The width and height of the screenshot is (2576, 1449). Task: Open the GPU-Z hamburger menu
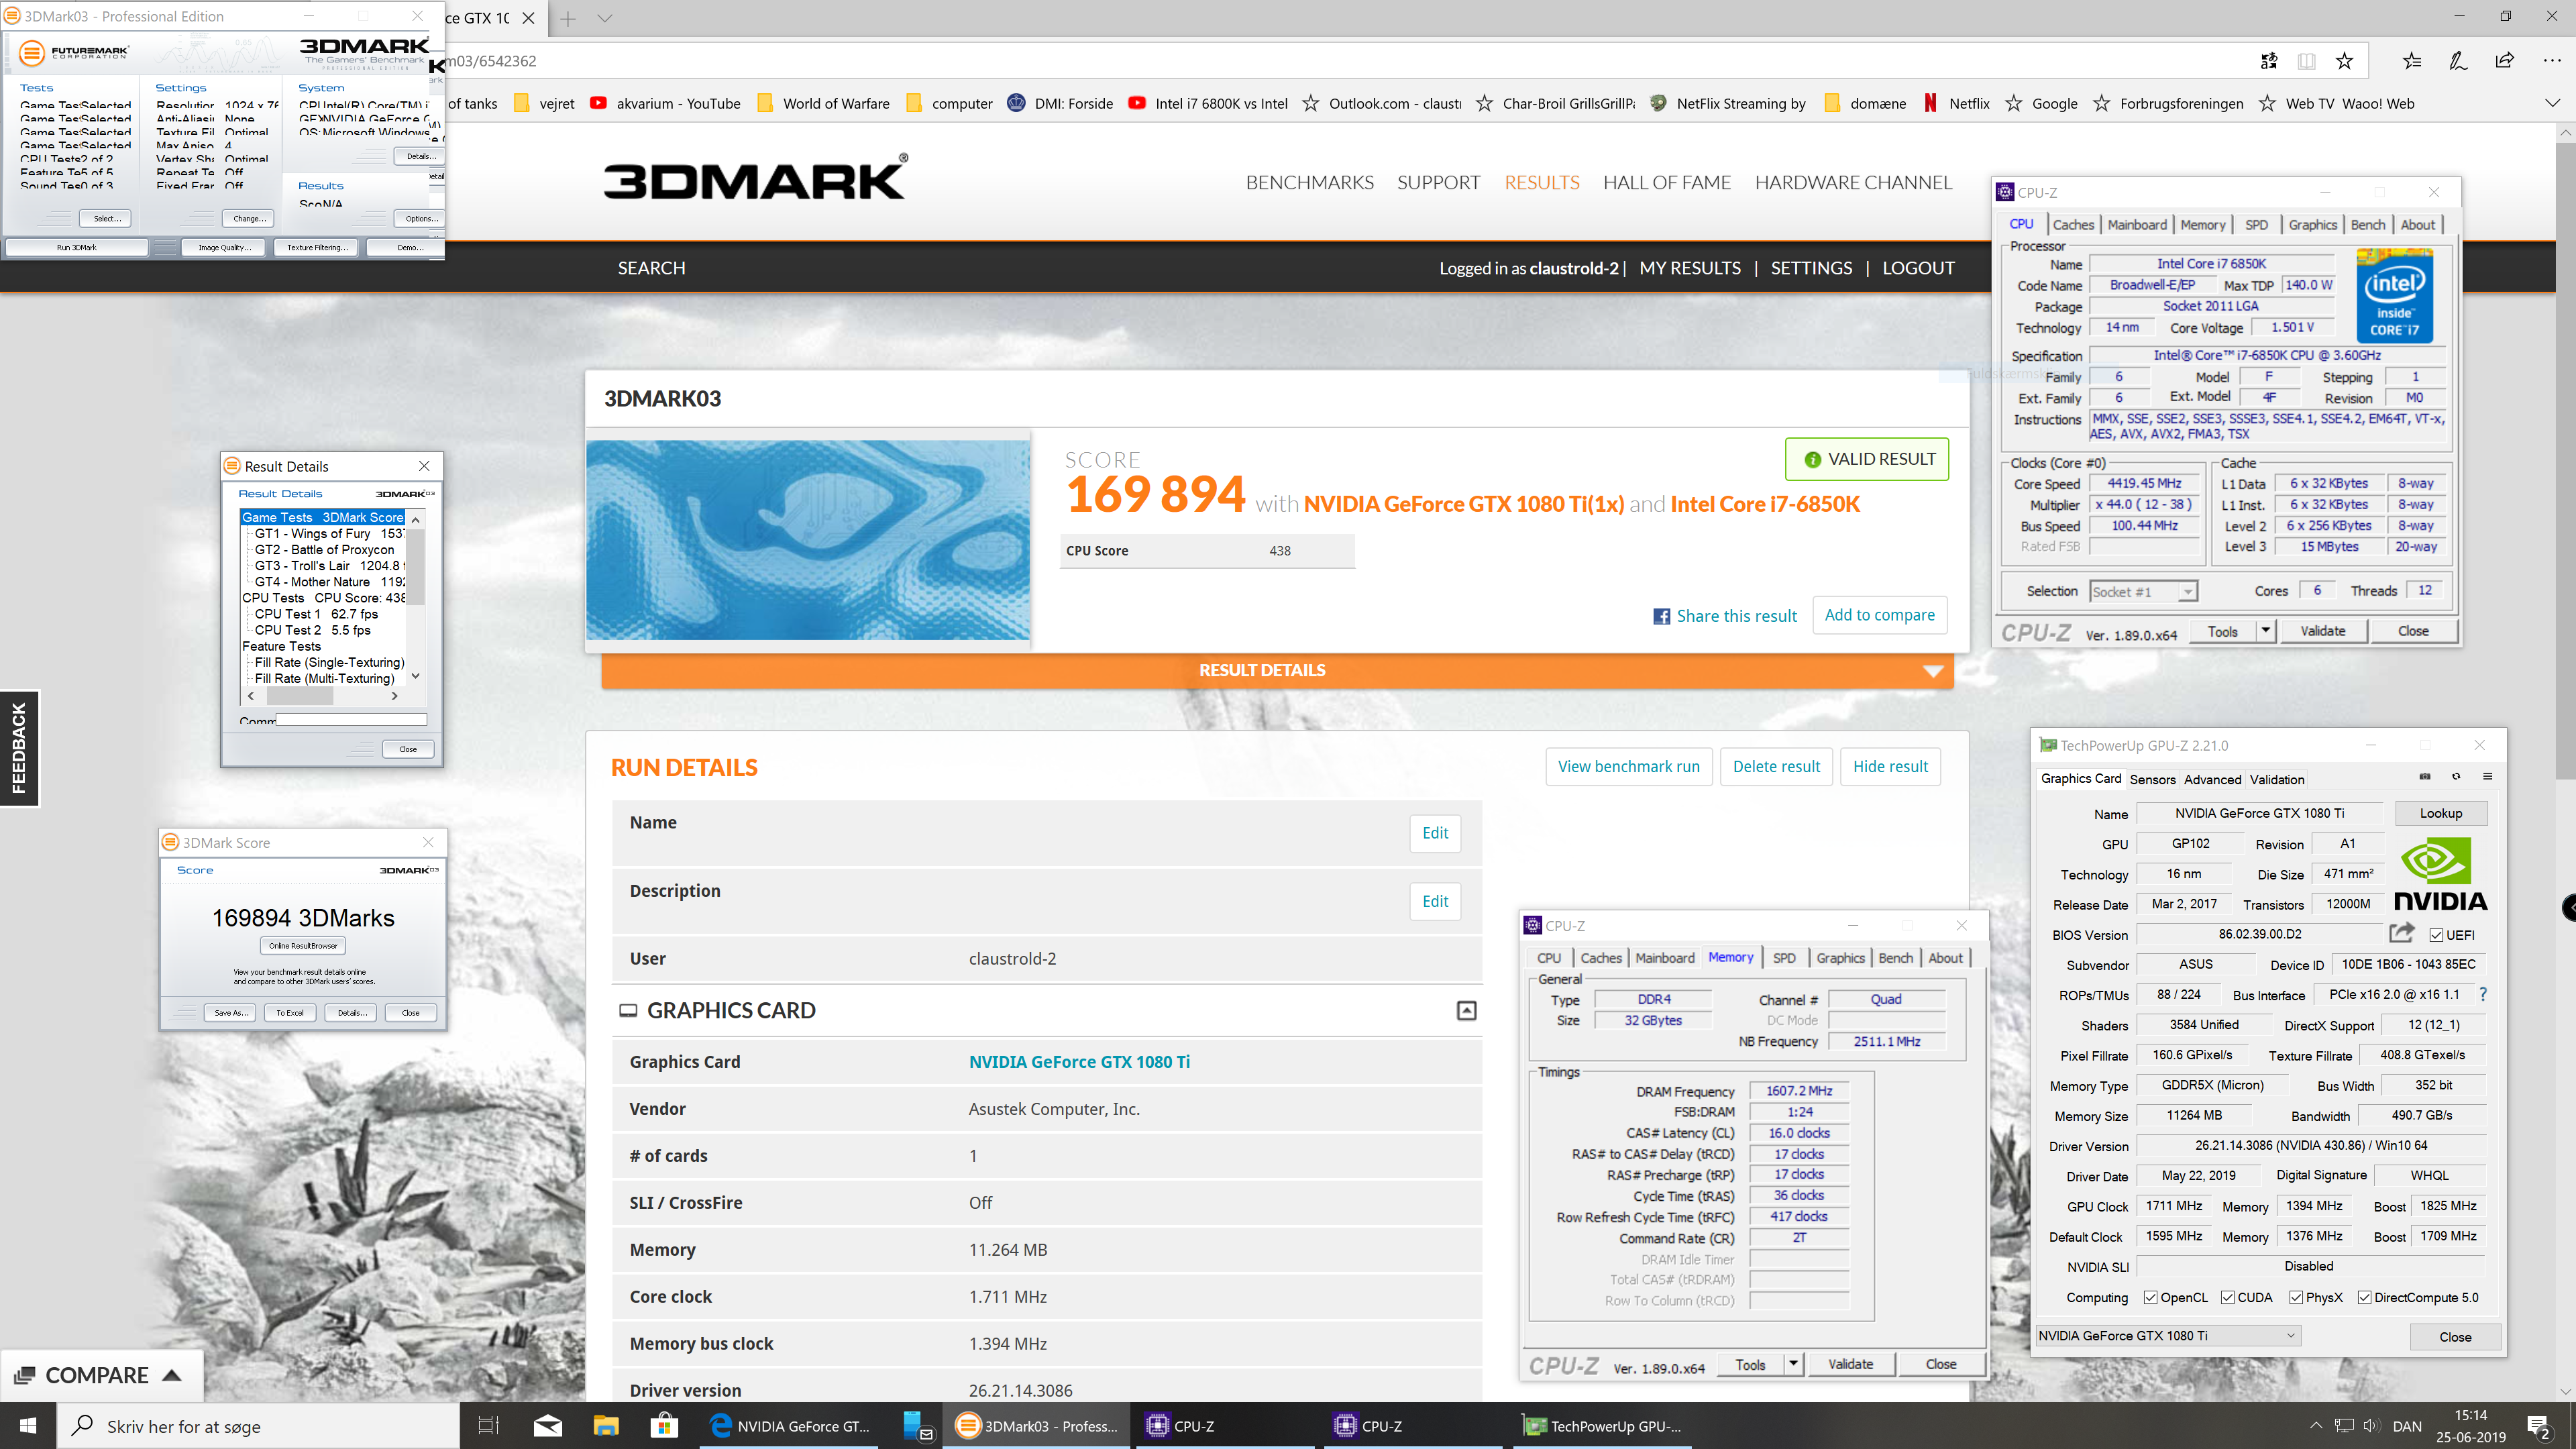pyautogui.click(x=2487, y=777)
